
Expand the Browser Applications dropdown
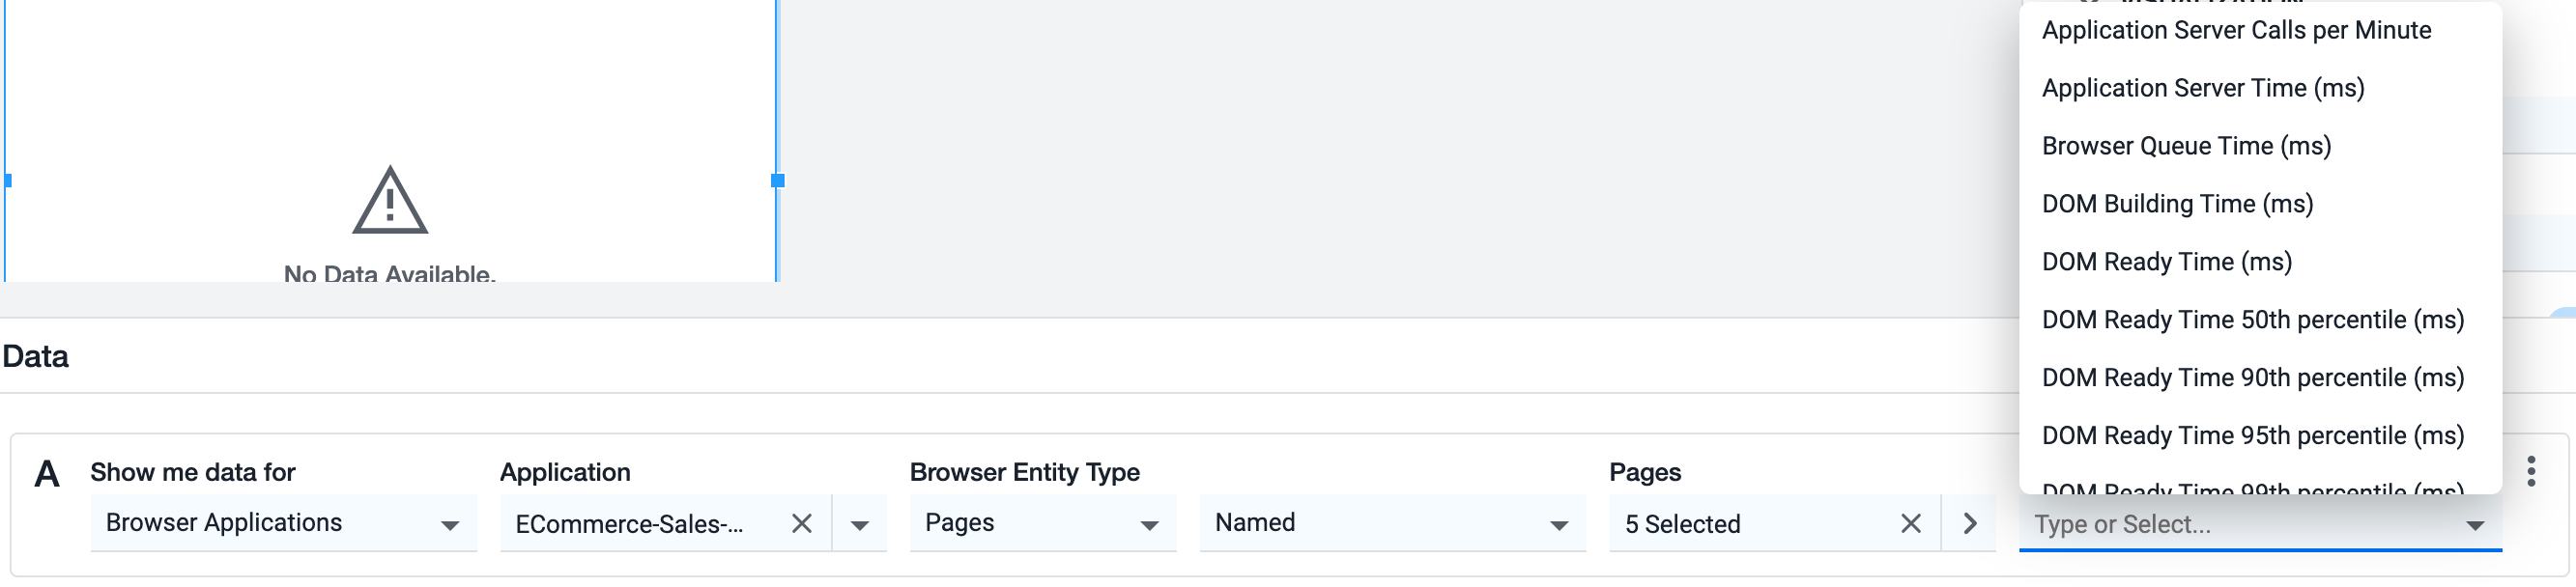[283, 523]
